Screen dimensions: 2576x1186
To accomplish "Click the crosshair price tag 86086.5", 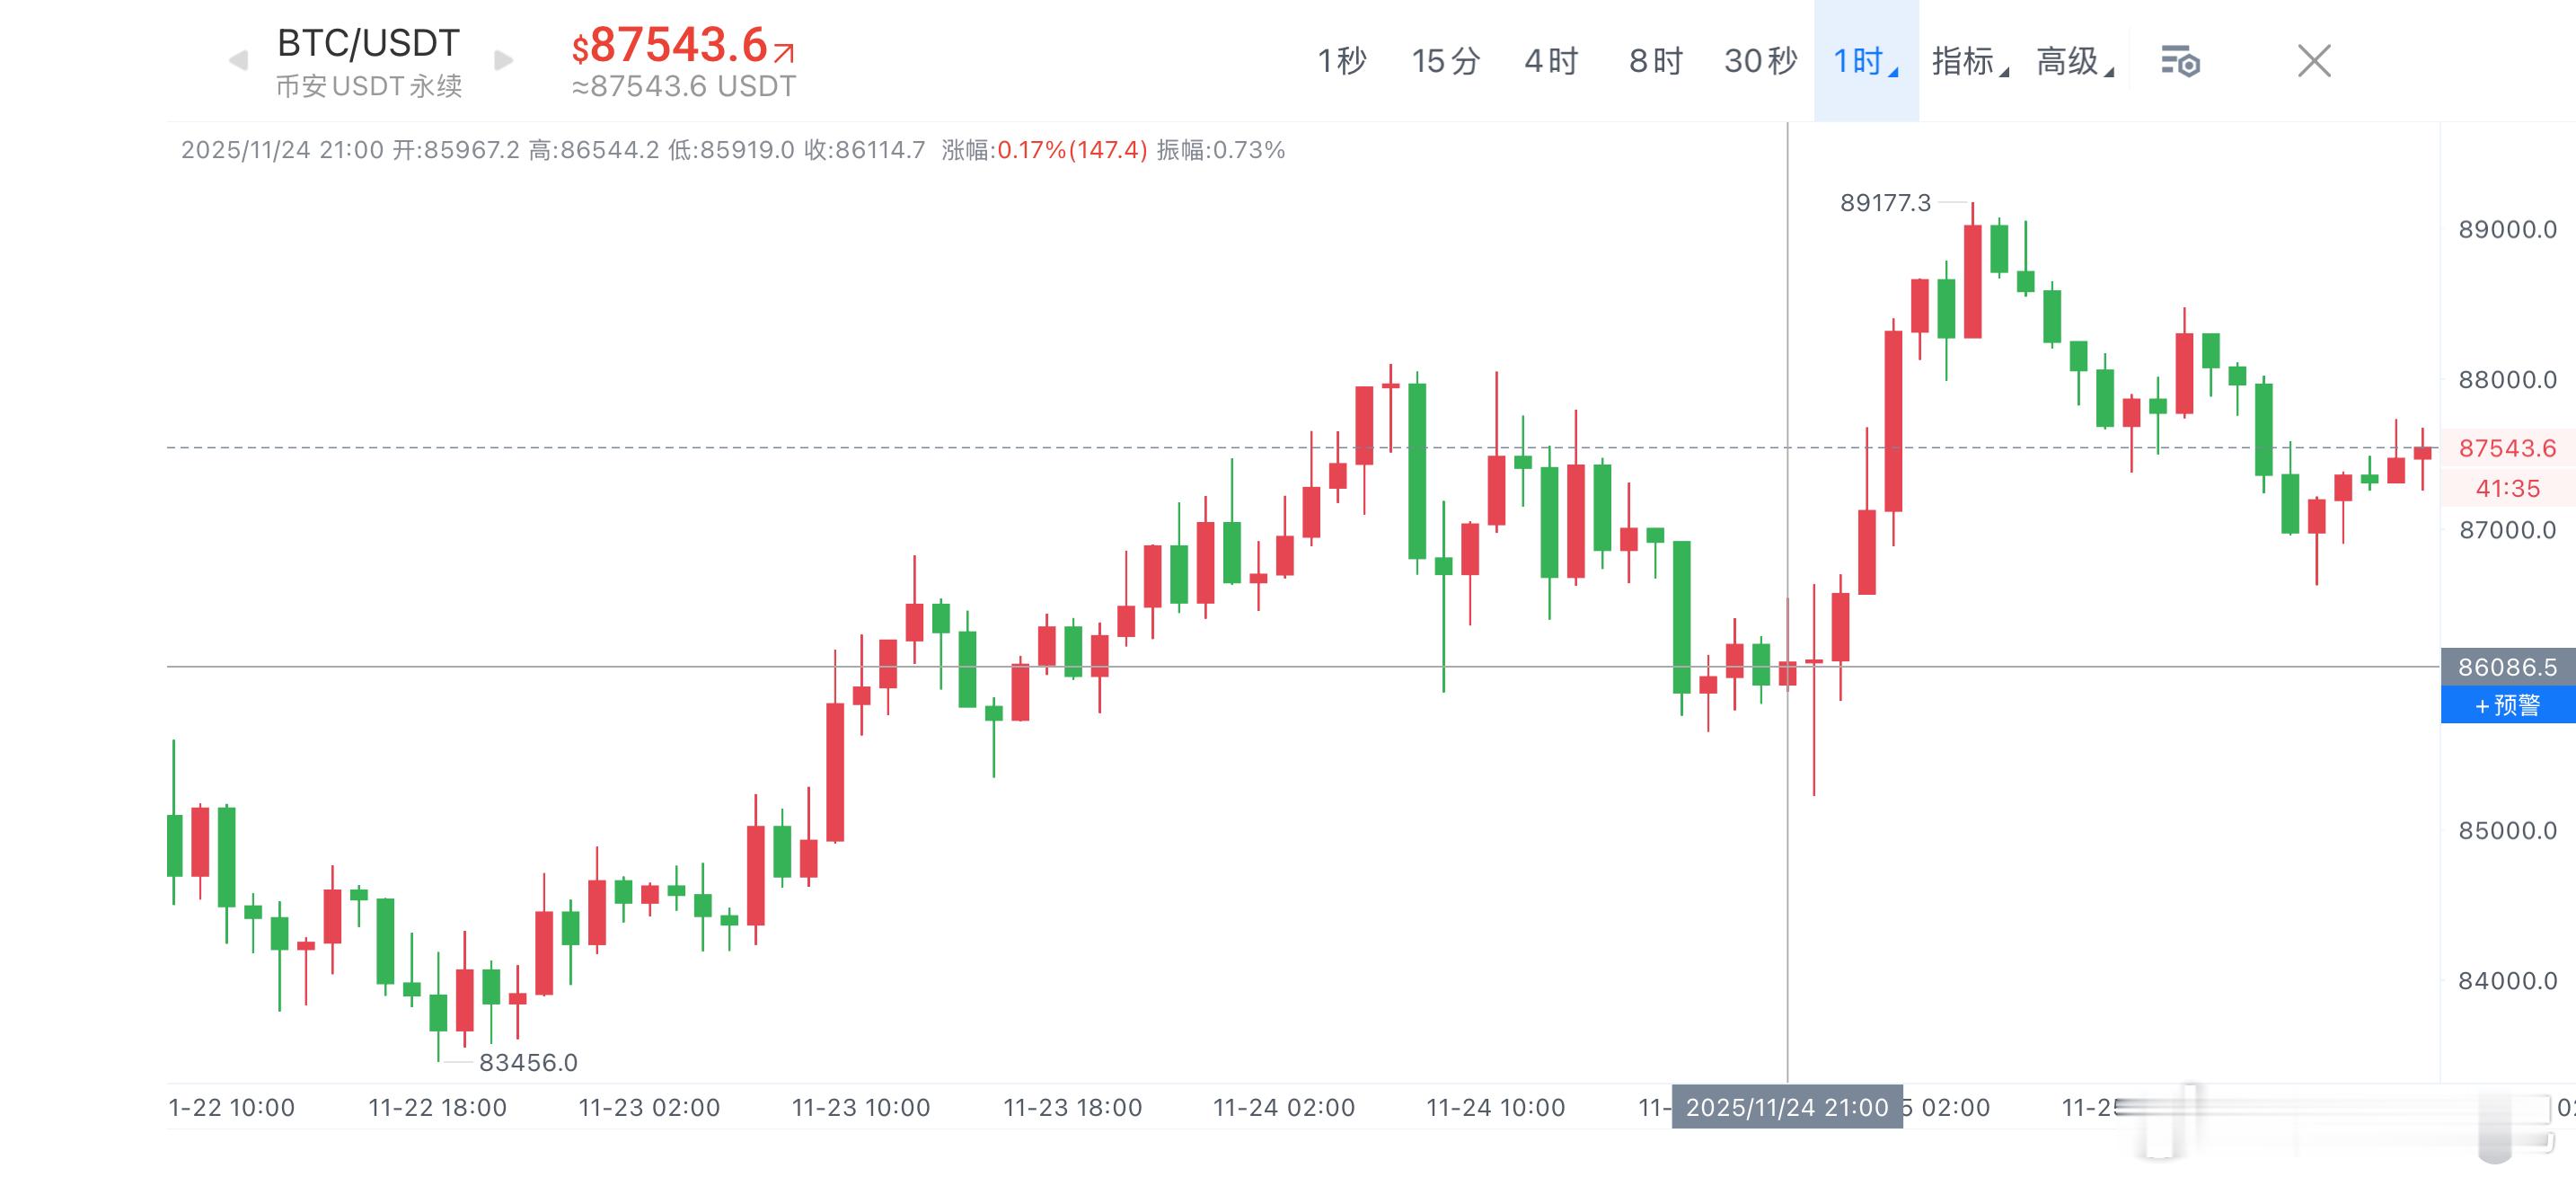I will (2507, 667).
